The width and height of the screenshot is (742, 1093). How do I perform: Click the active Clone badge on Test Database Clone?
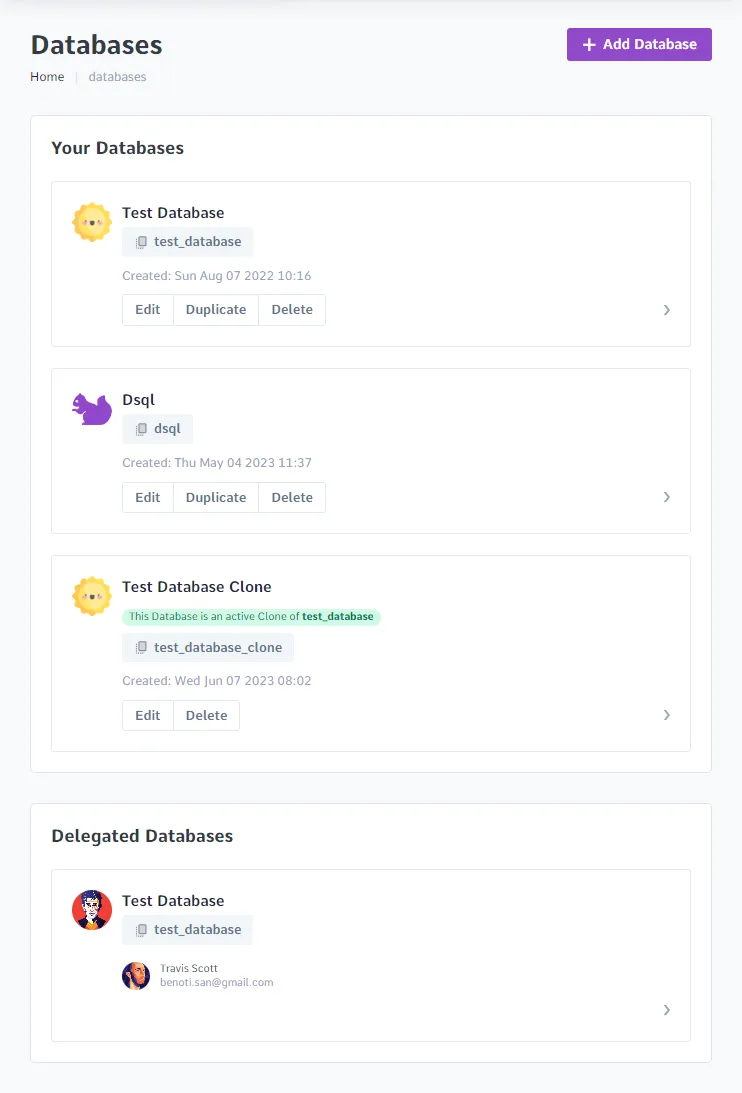250,616
